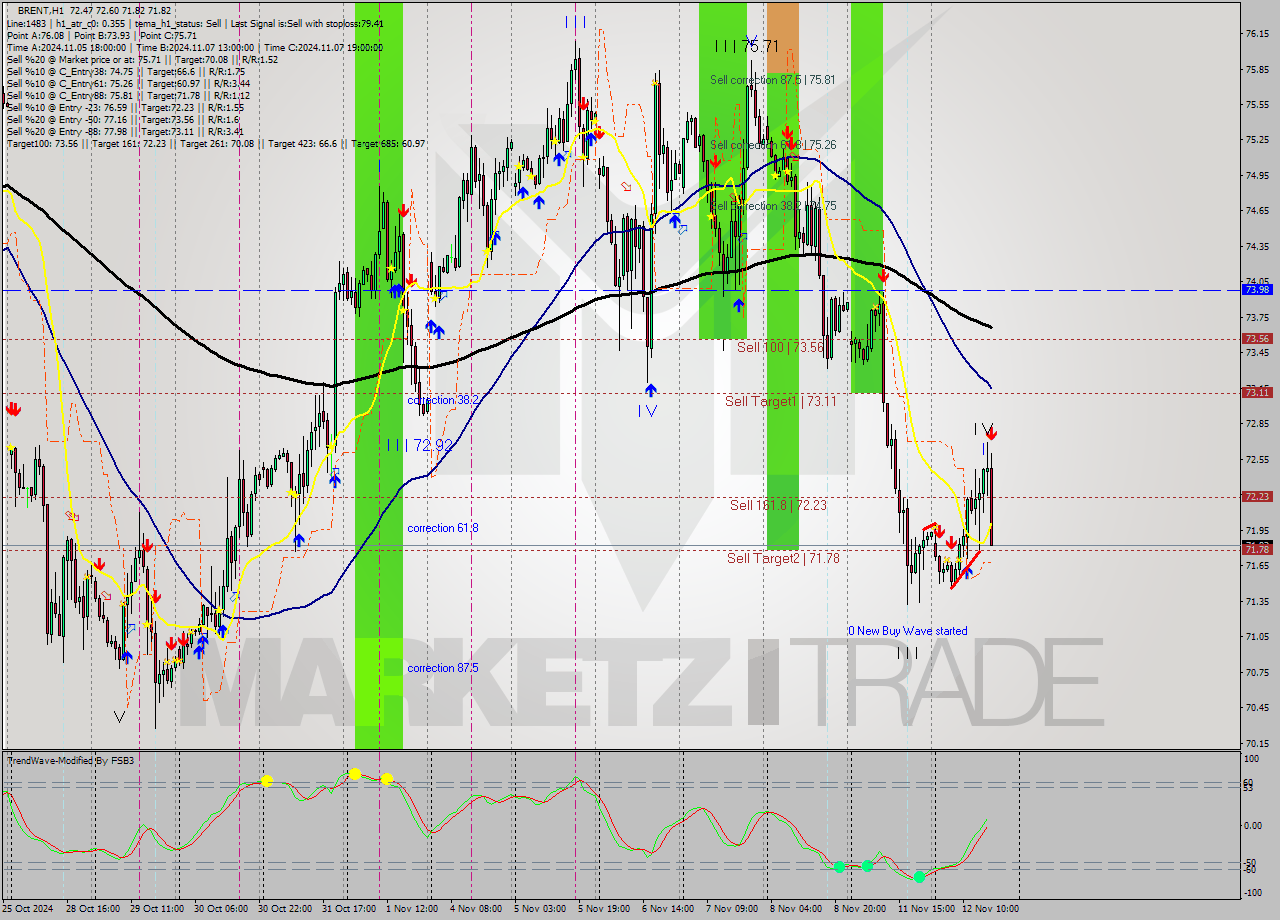This screenshot has width=1280, height=920.
Task: Click the 'Sell Target1 | 73.11' label
Action: 781,401
